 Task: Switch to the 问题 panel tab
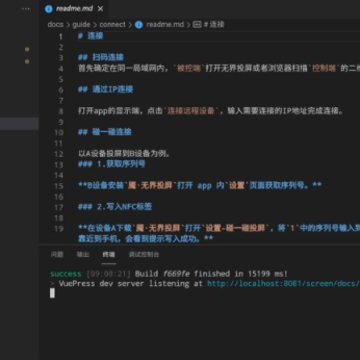[x=57, y=255]
